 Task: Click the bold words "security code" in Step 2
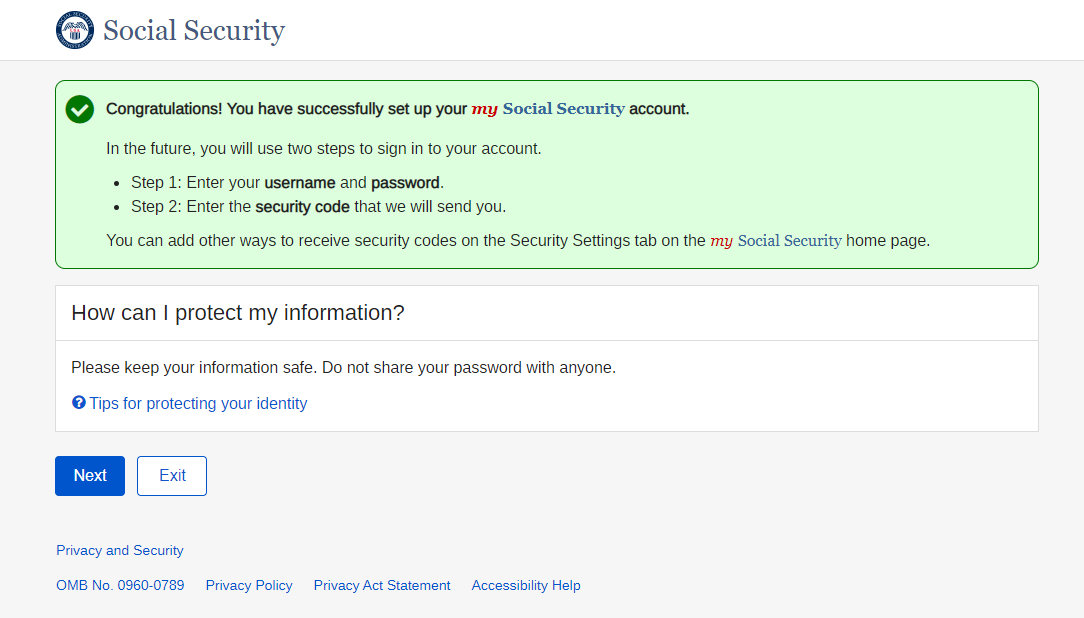(x=302, y=207)
